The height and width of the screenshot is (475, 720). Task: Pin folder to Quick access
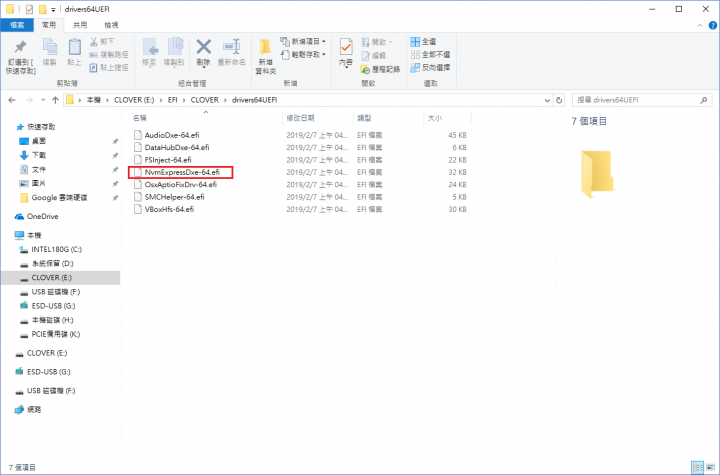coord(20,56)
